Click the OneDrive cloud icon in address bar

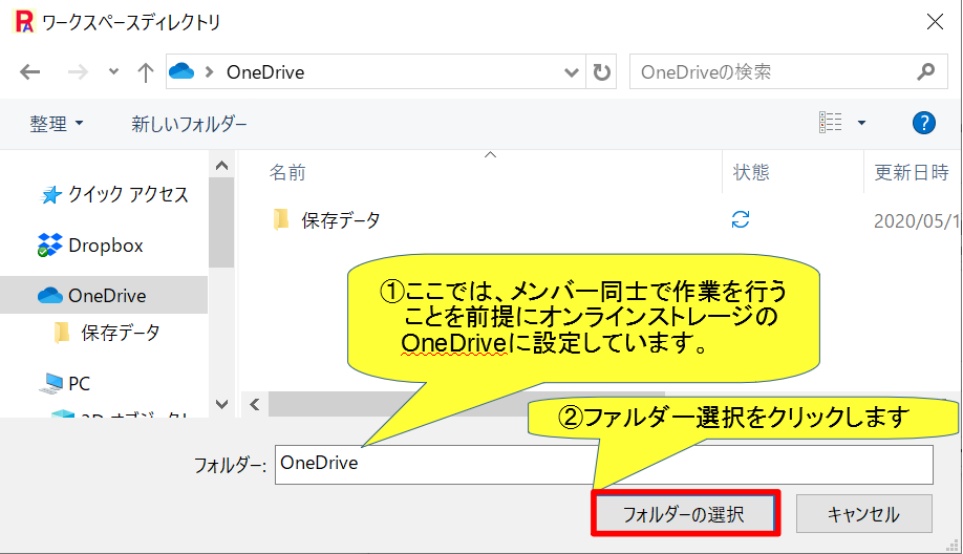click(181, 71)
